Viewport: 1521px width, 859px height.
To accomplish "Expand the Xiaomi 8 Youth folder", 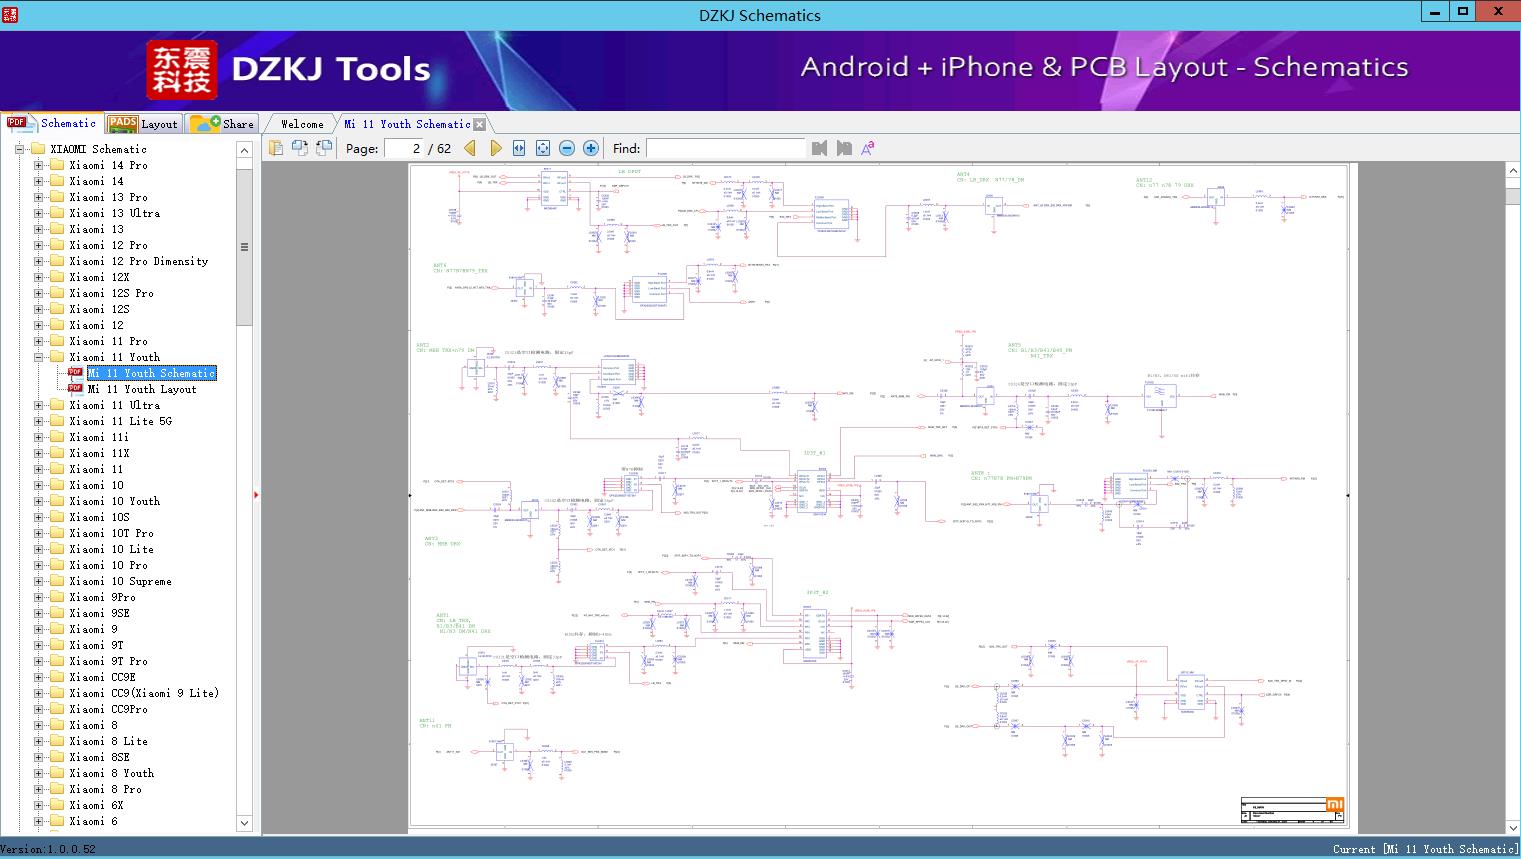I will (38, 773).
